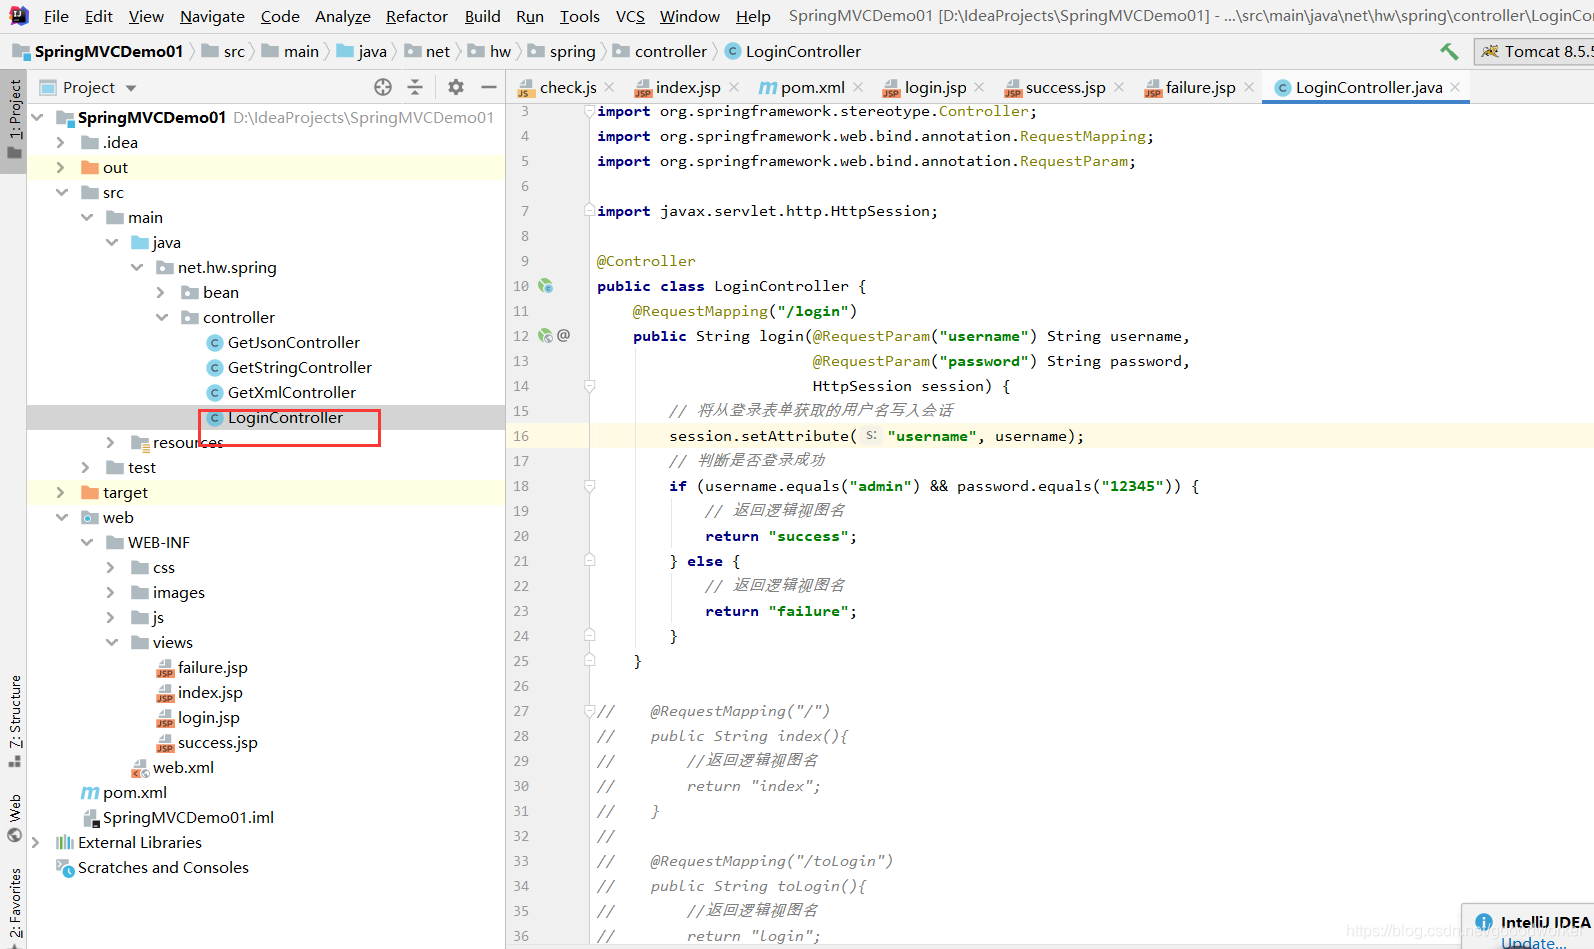Click the @ gutter icon on line 12
Image resolution: width=1594 pixels, height=949 pixels.
coord(564,336)
